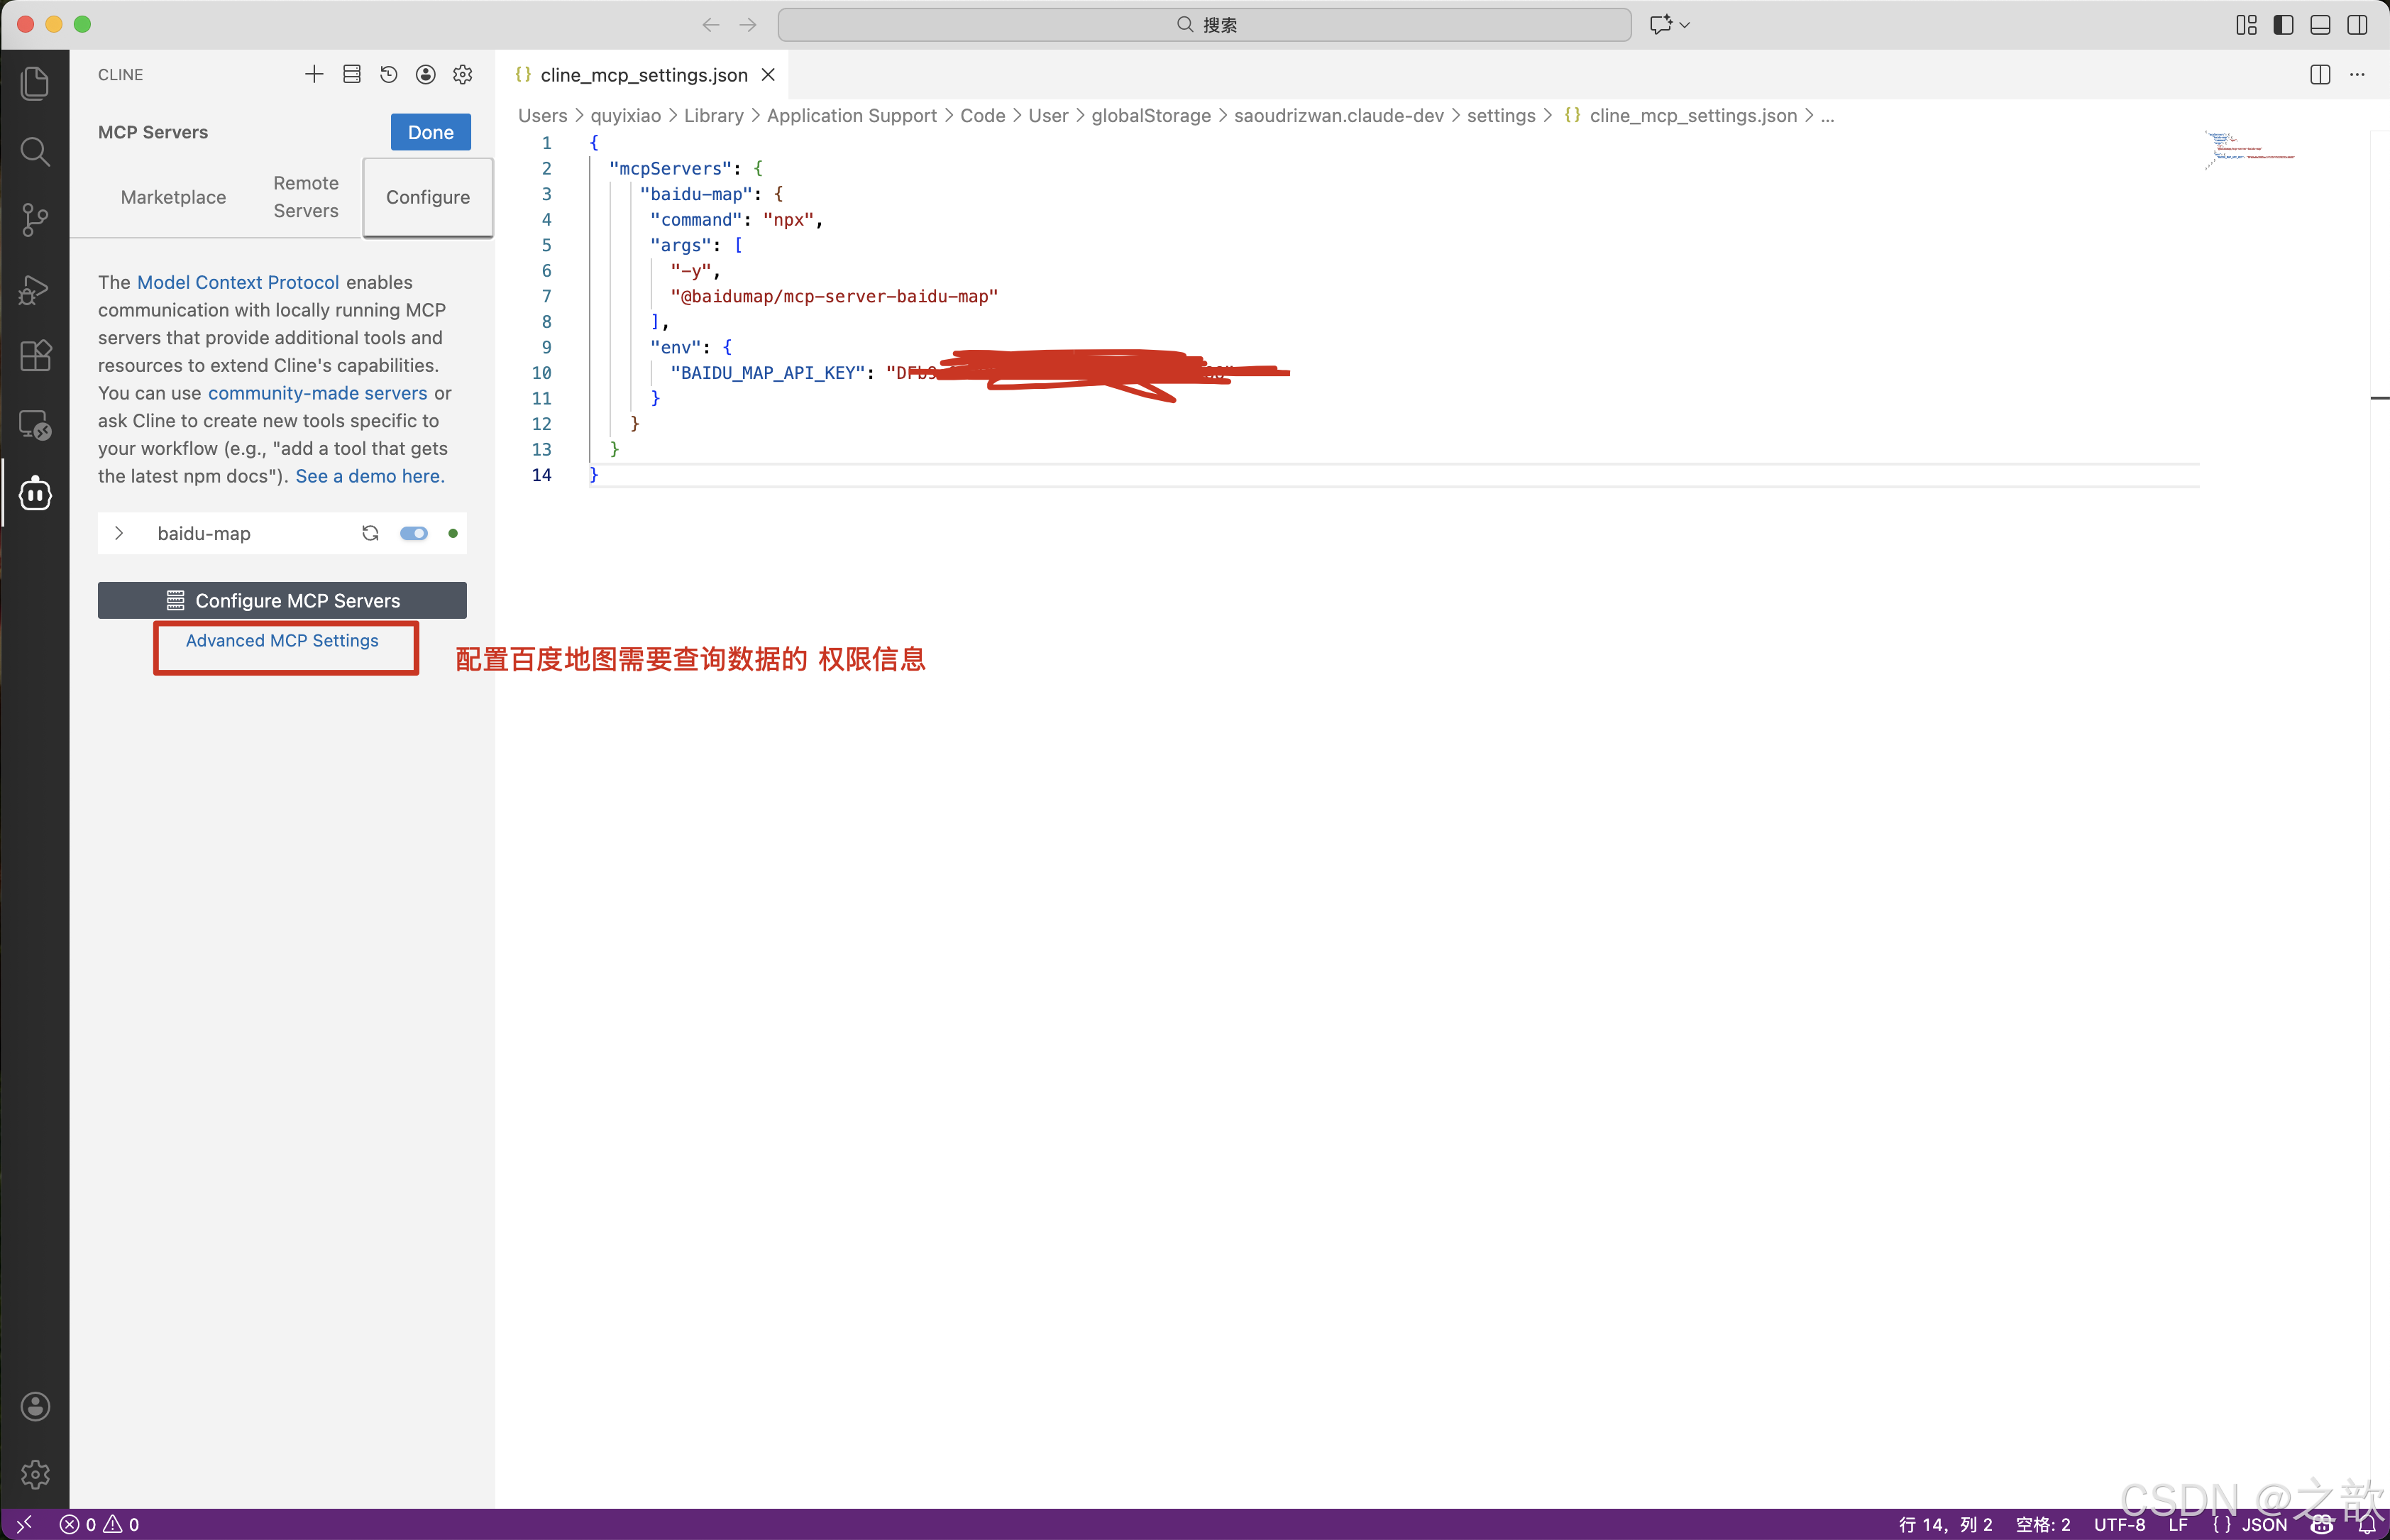Open the editor more actions menu

[x=2357, y=74]
